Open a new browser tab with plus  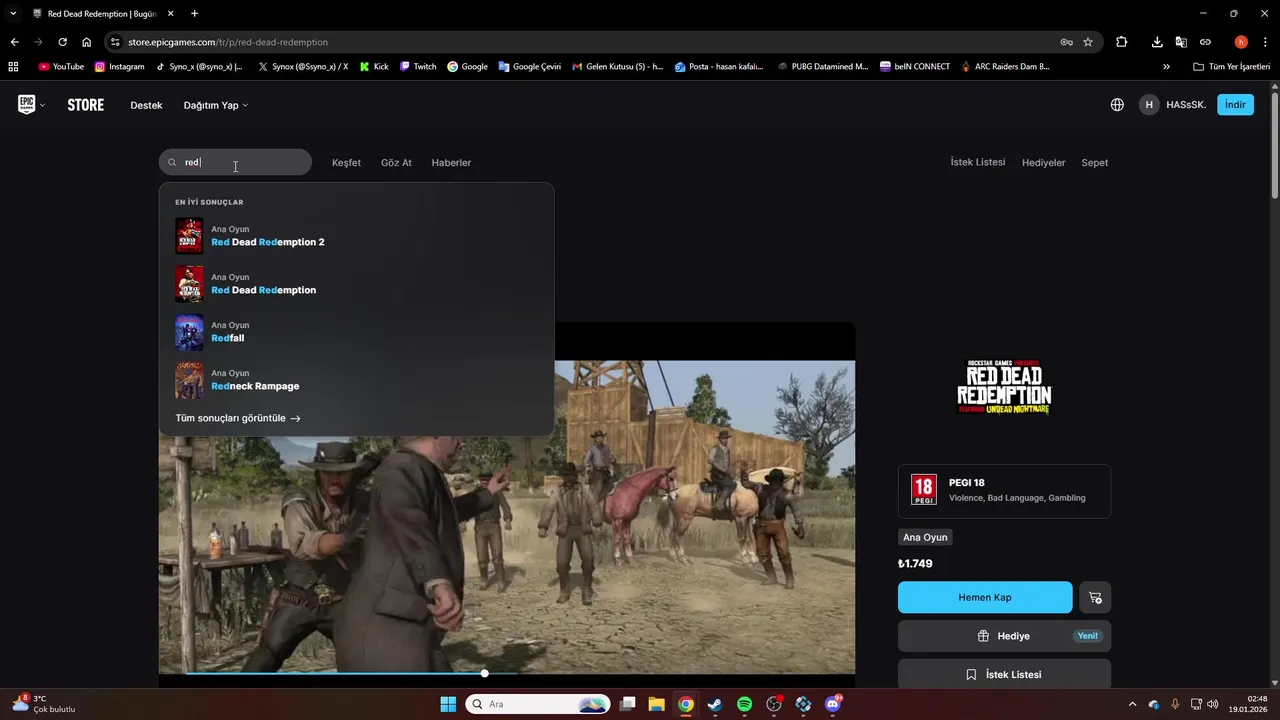coord(194,13)
